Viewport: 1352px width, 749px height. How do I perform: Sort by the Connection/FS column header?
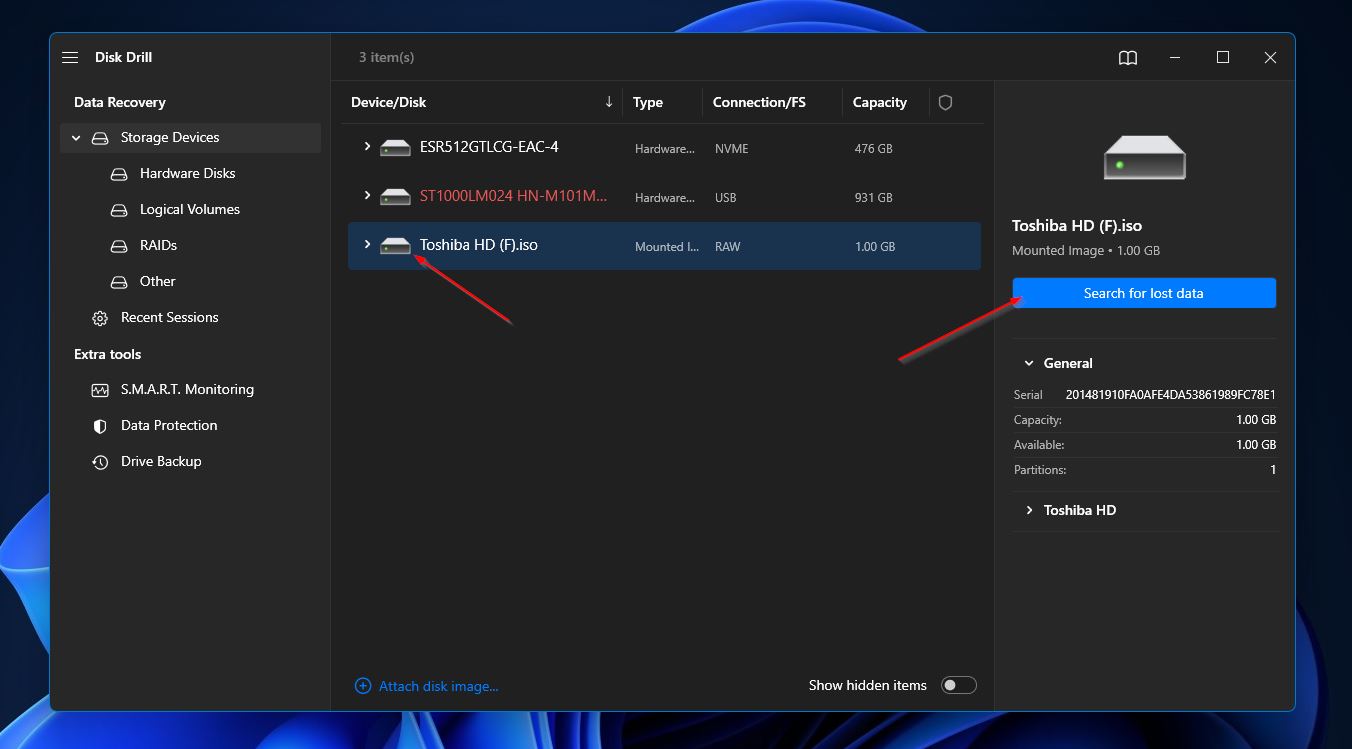coord(759,102)
